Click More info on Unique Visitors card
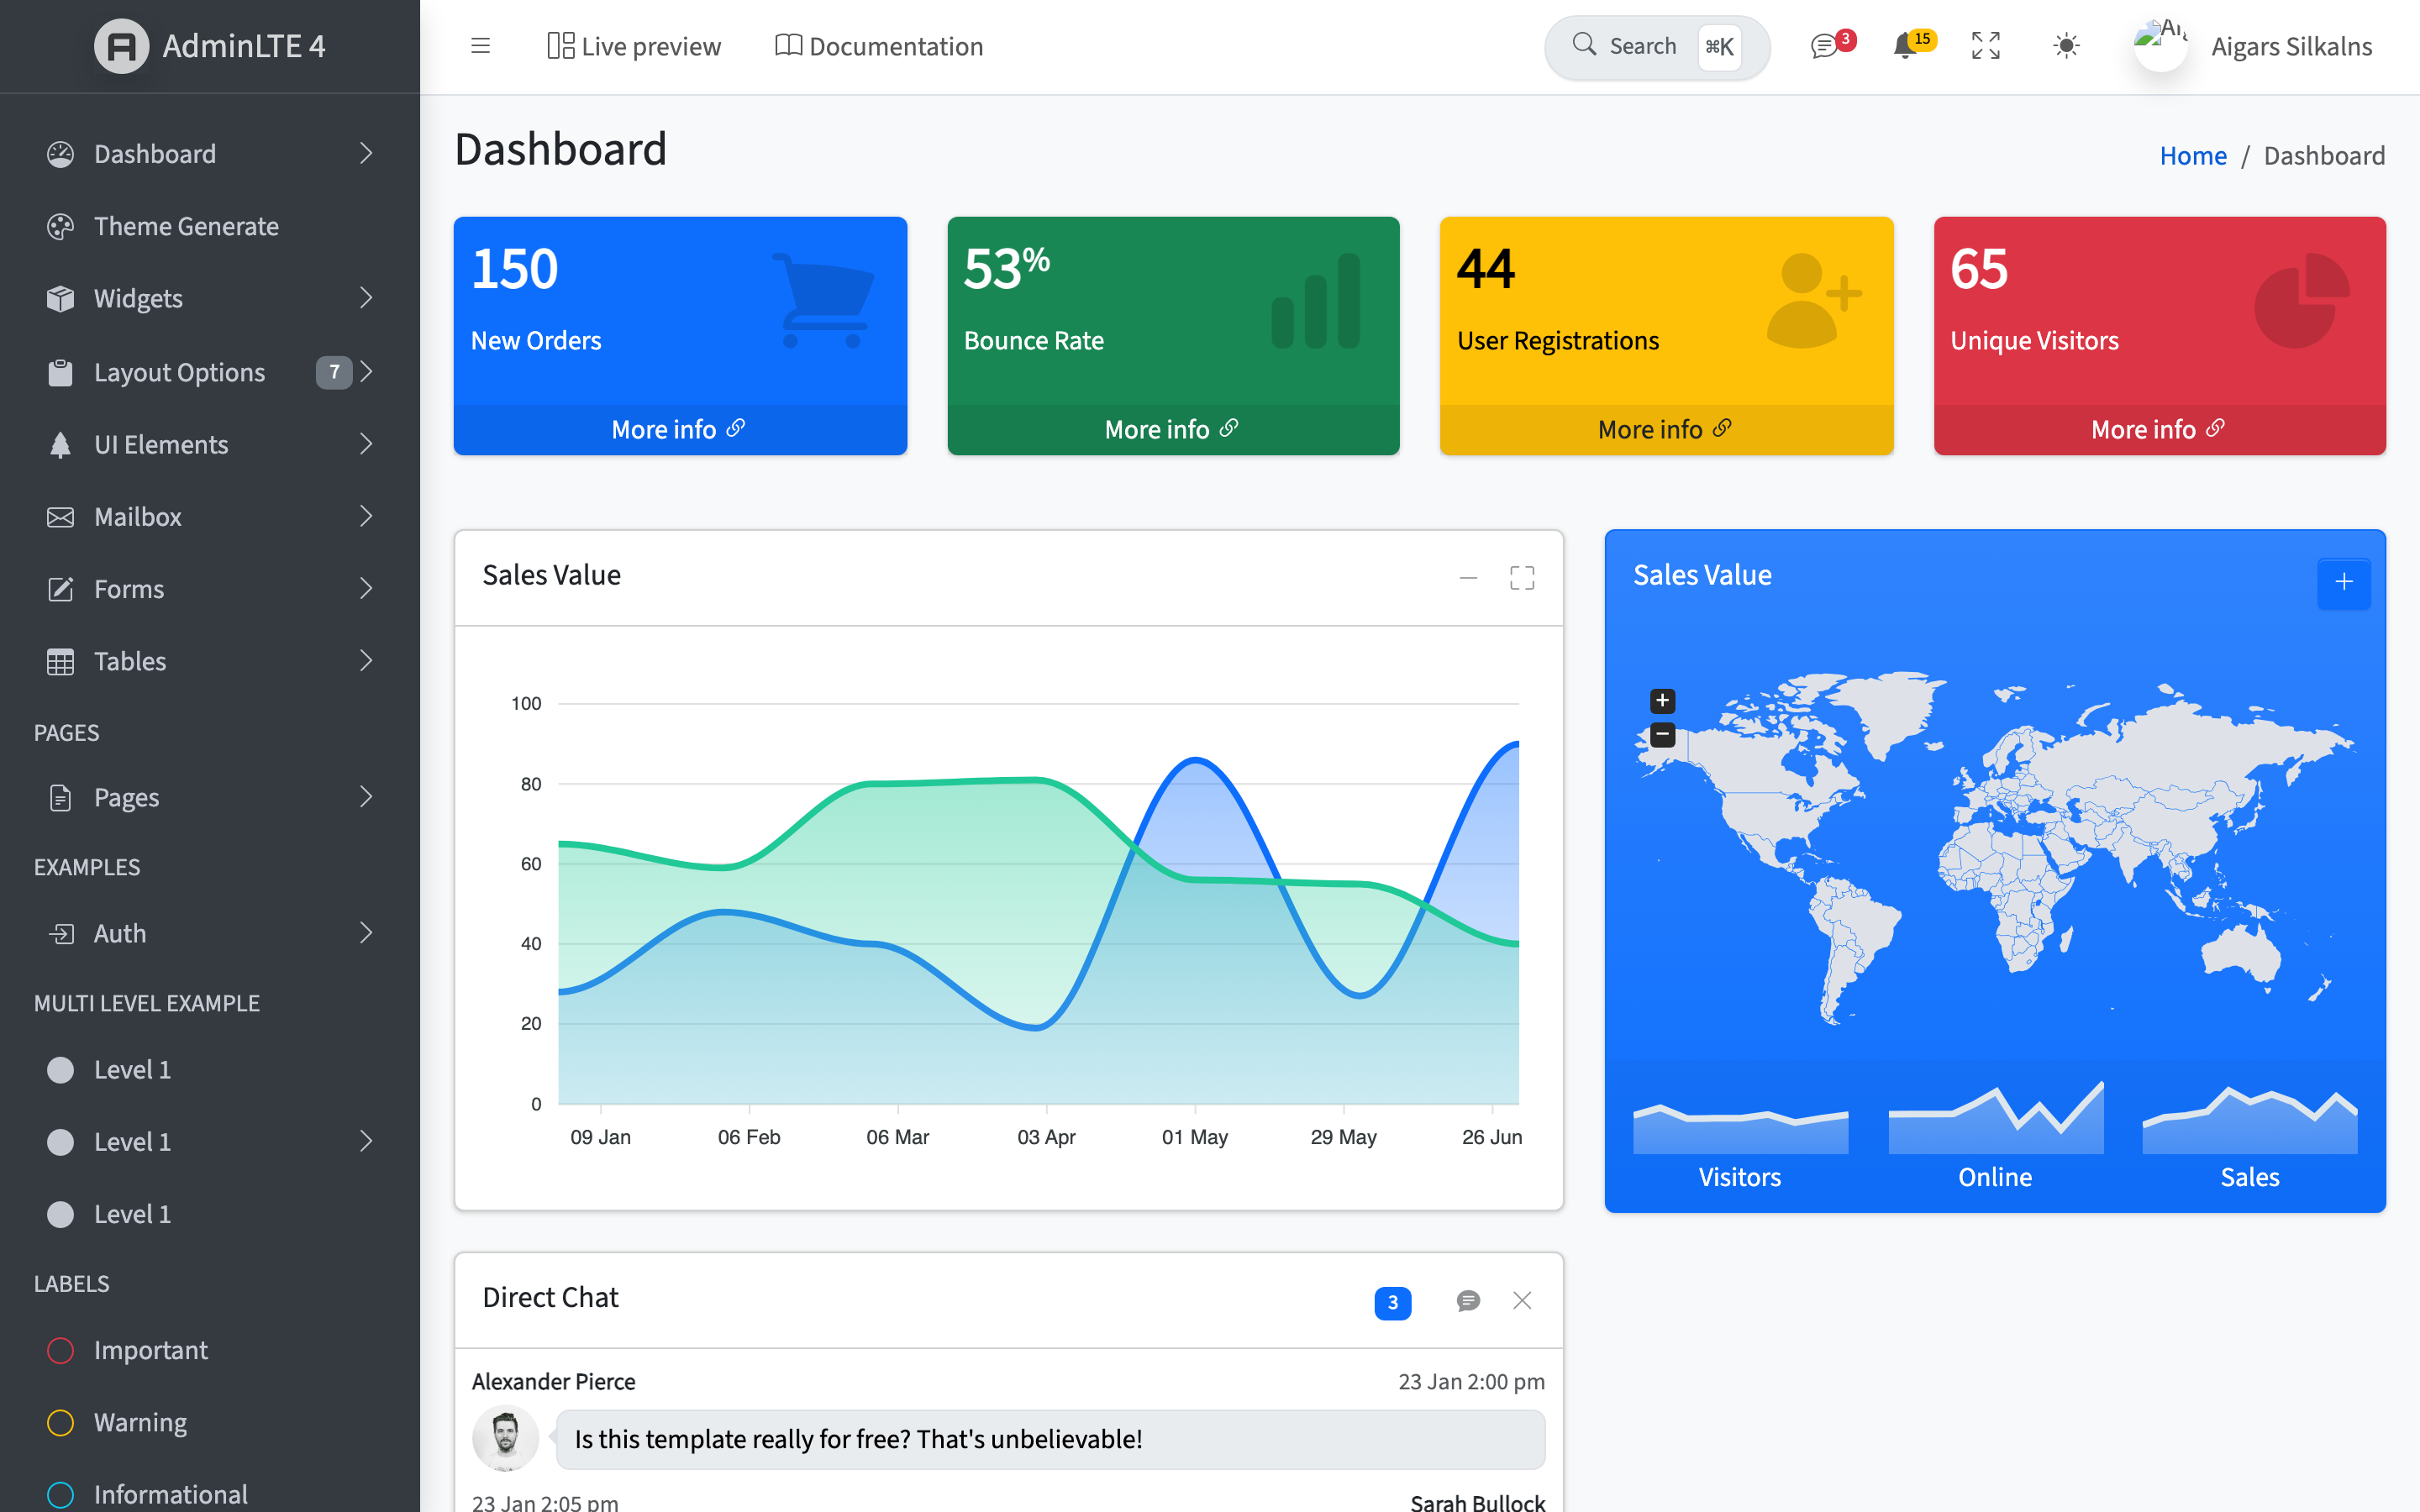 pyautogui.click(x=2159, y=429)
